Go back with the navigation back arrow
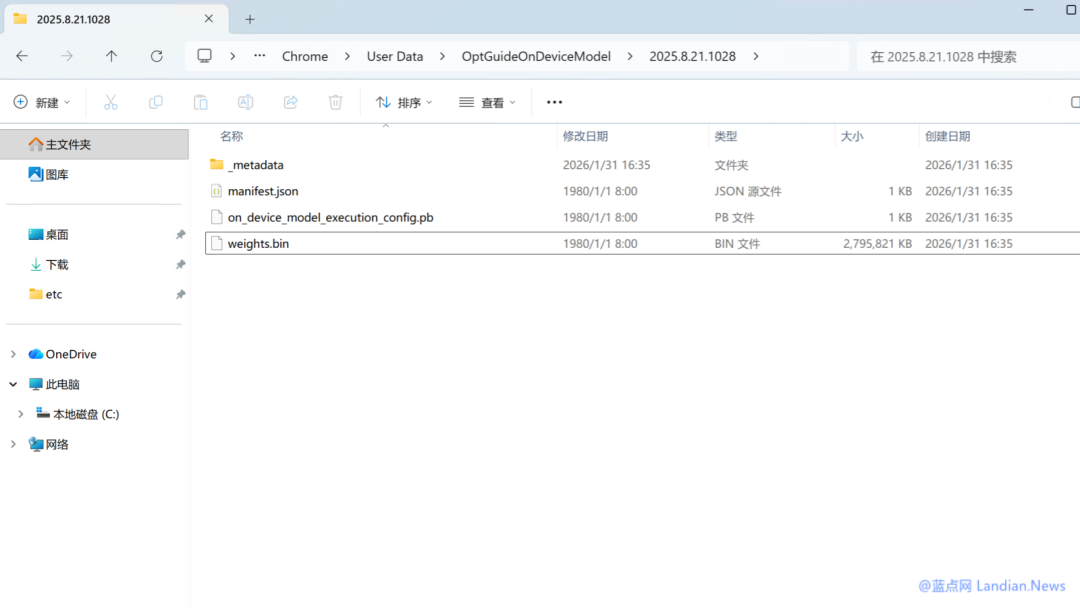This screenshot has width=1080, height=608. 22,56
